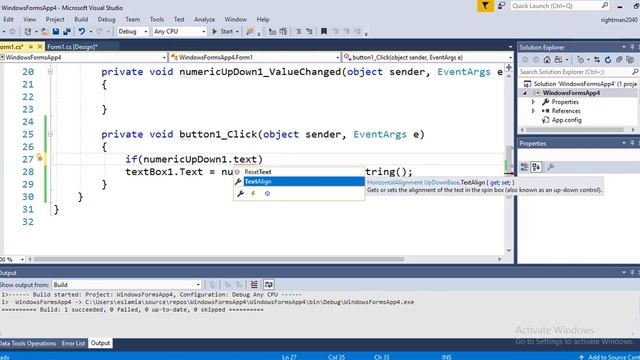Click the Search Solution Explorer field
The image size is (640, 360).
point(575,72)
